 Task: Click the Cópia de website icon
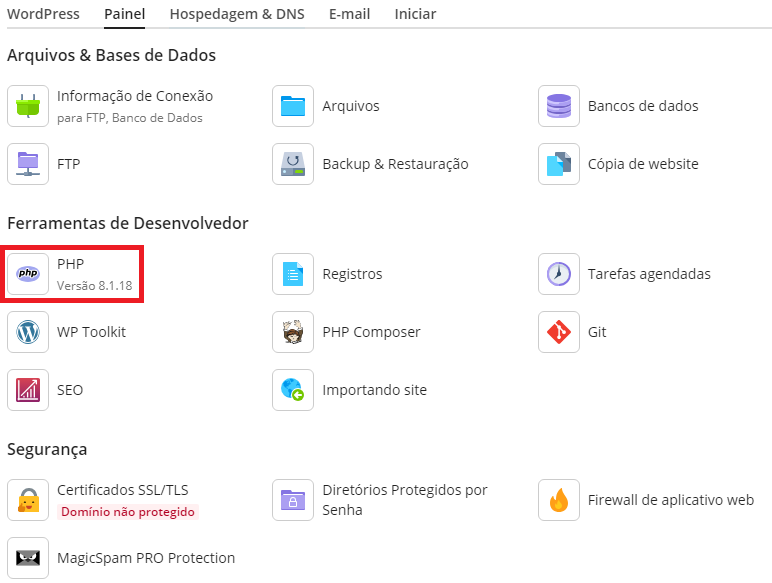click(559, 164)
